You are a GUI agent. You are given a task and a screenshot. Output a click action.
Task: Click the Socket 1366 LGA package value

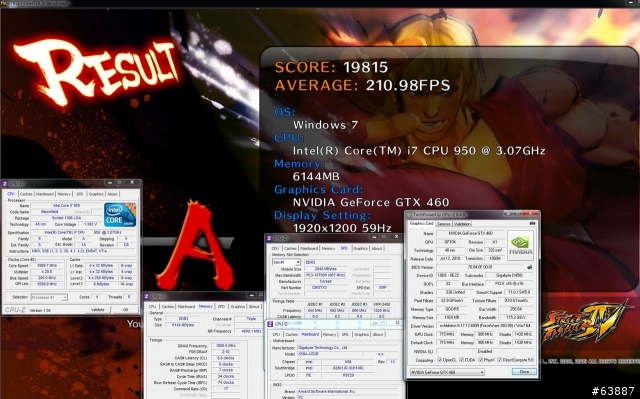(66, 218)
